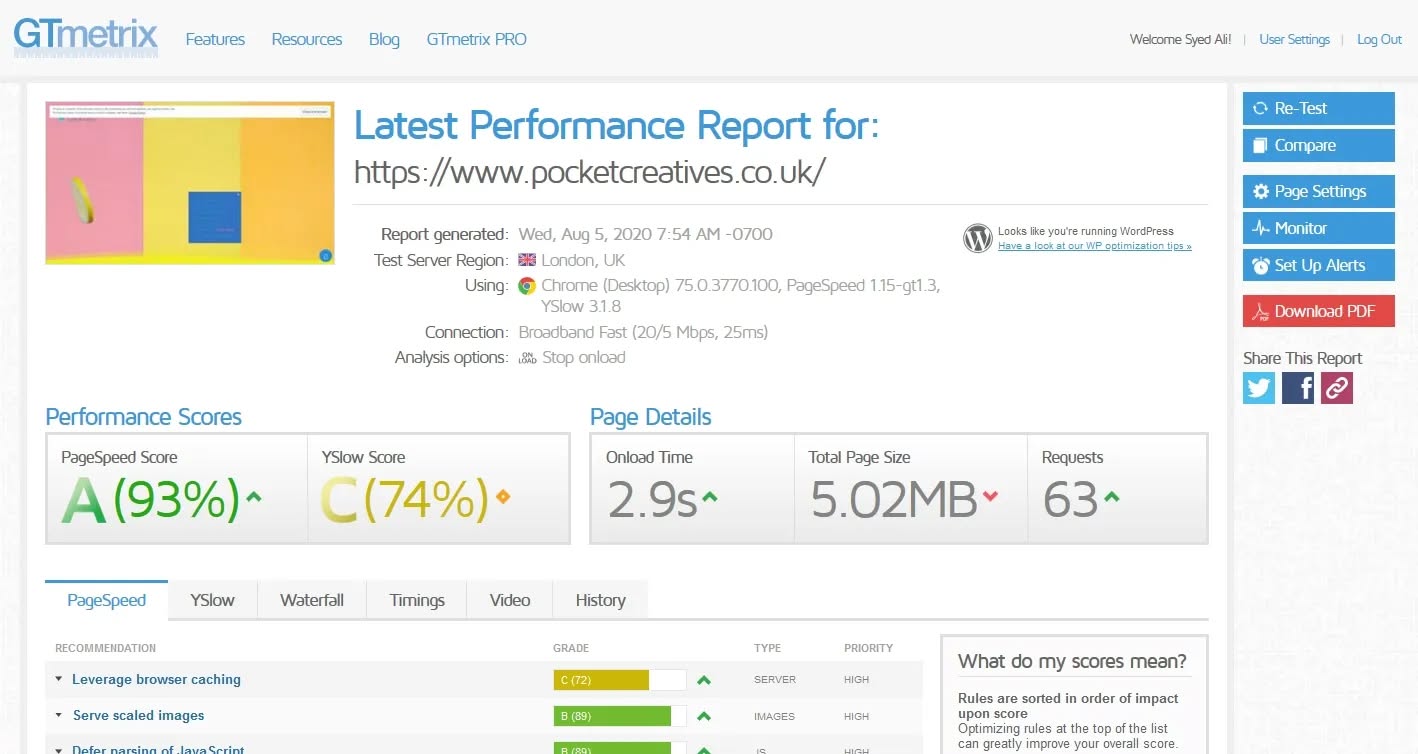The width and height of the screenshot is (1418, 754).
Task: Share report on Facebook
Action: pos(1298,388)
